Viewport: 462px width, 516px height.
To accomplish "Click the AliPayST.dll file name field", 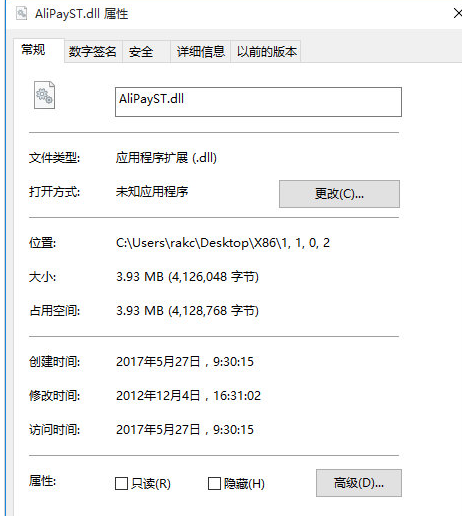I will point(258,102).
